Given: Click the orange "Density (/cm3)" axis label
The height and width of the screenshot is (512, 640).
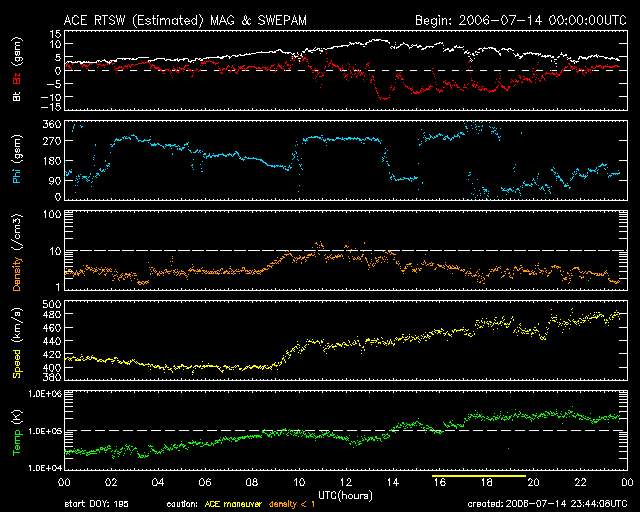Looking at the screenshot, I should click(x=17, y=252).
